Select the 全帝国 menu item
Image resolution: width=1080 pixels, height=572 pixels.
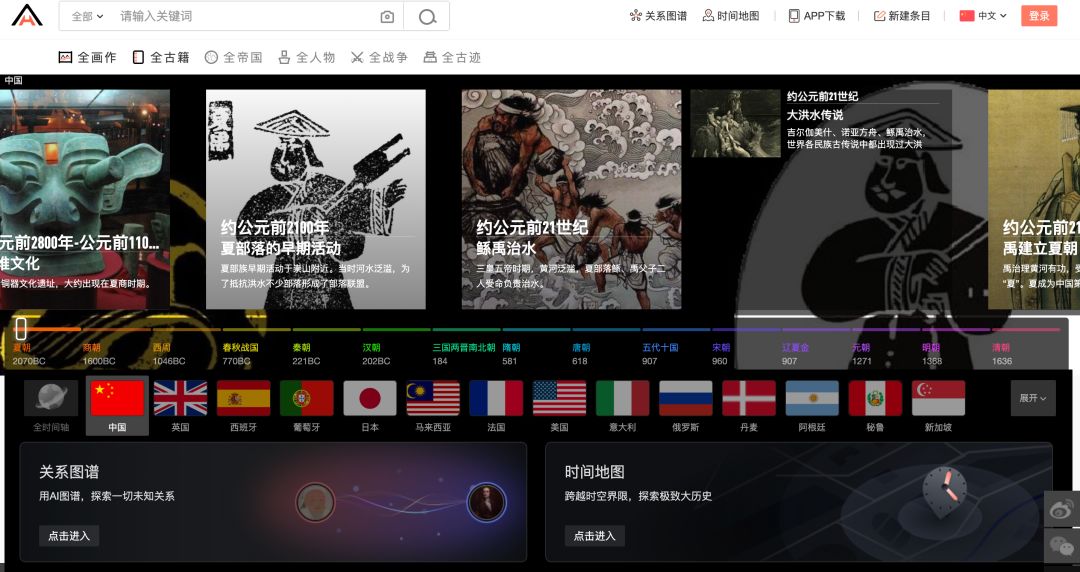(x=233, y=57)
